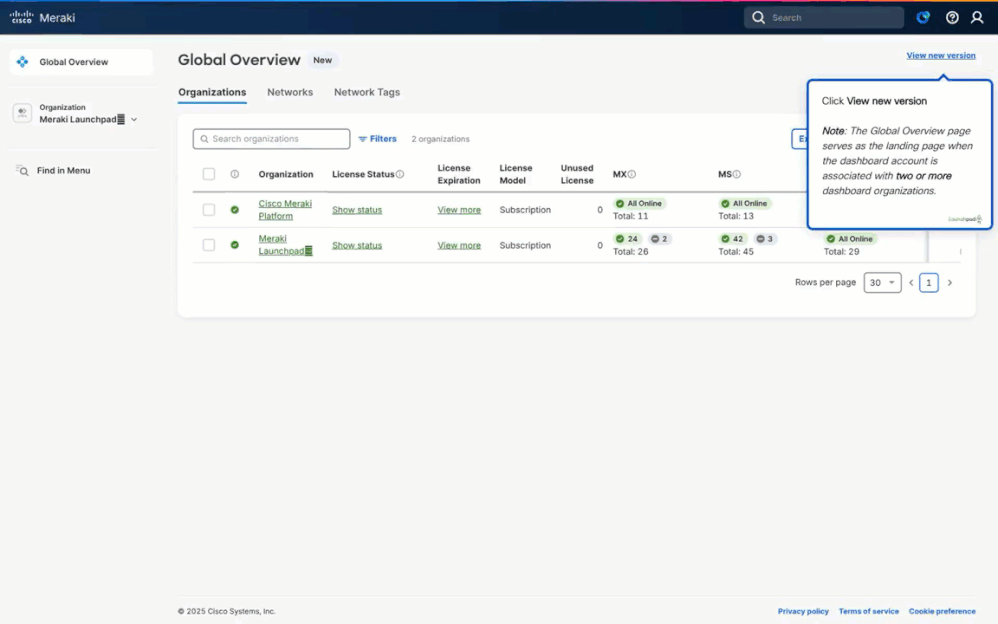Check the Meraki Launchpad row checkbox
This screenshot has height=624, width=998.
click(x=209, y=244)
